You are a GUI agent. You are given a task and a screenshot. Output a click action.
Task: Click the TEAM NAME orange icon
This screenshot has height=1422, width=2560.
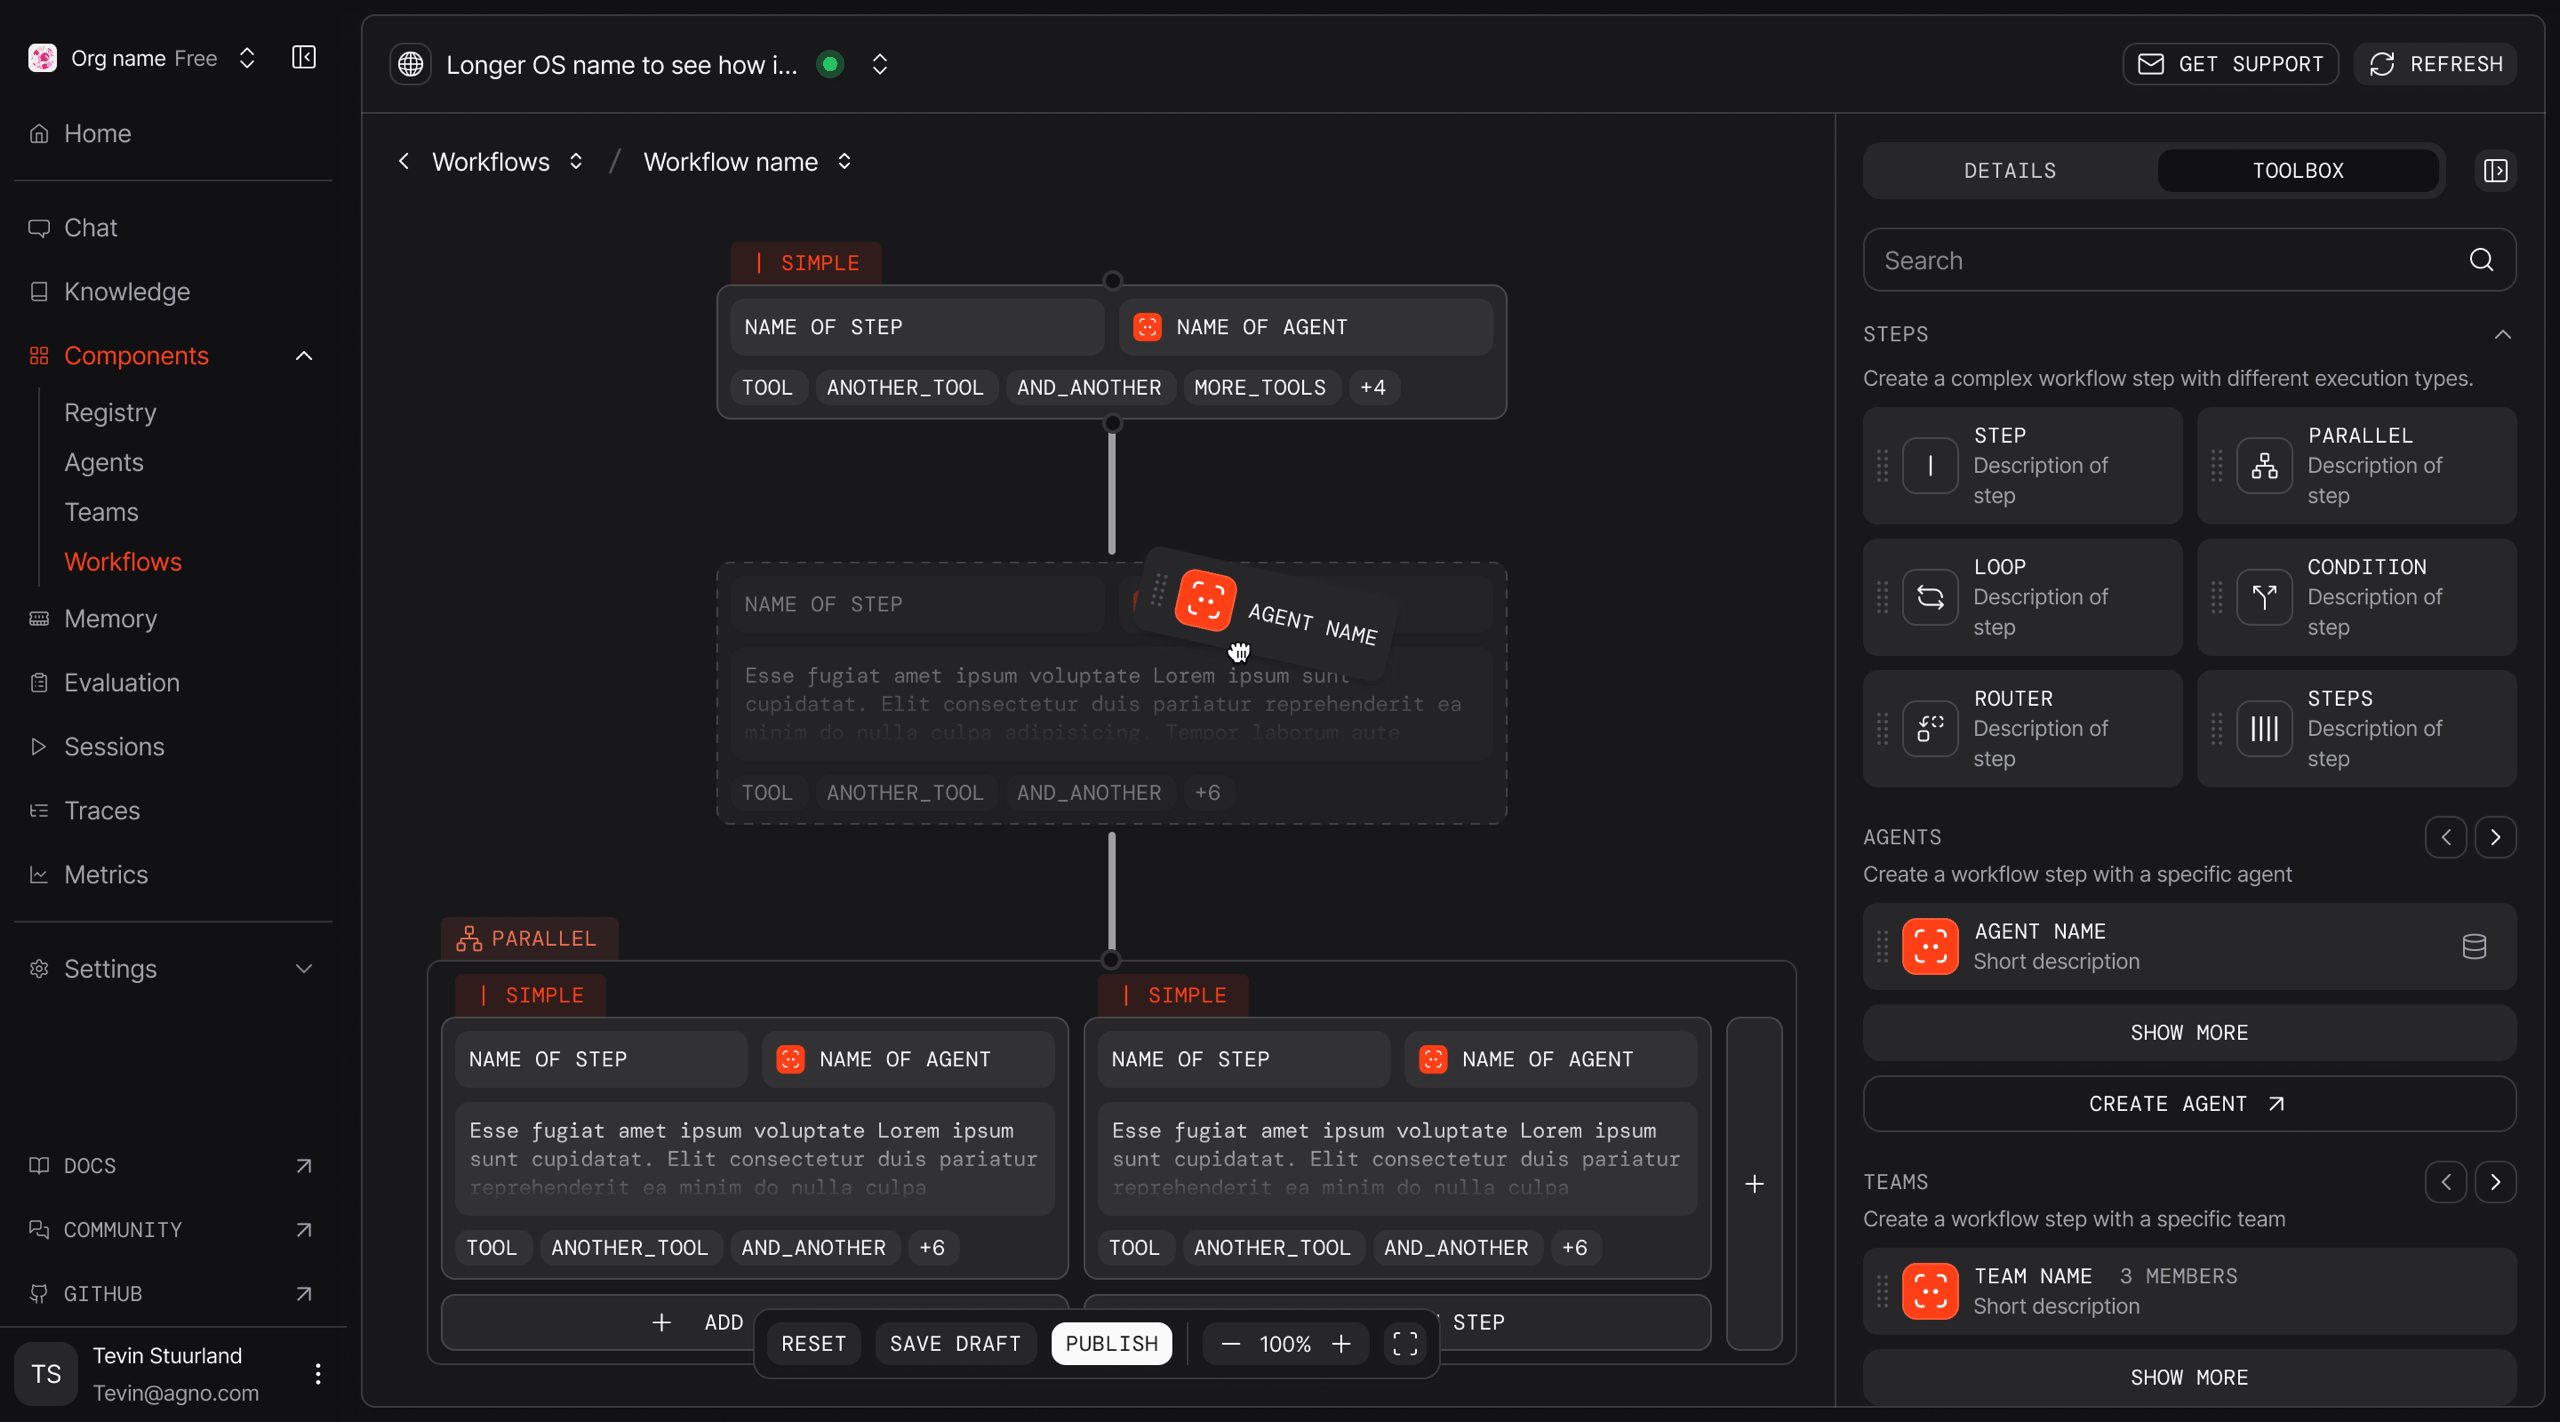tap(1929, 1291)
